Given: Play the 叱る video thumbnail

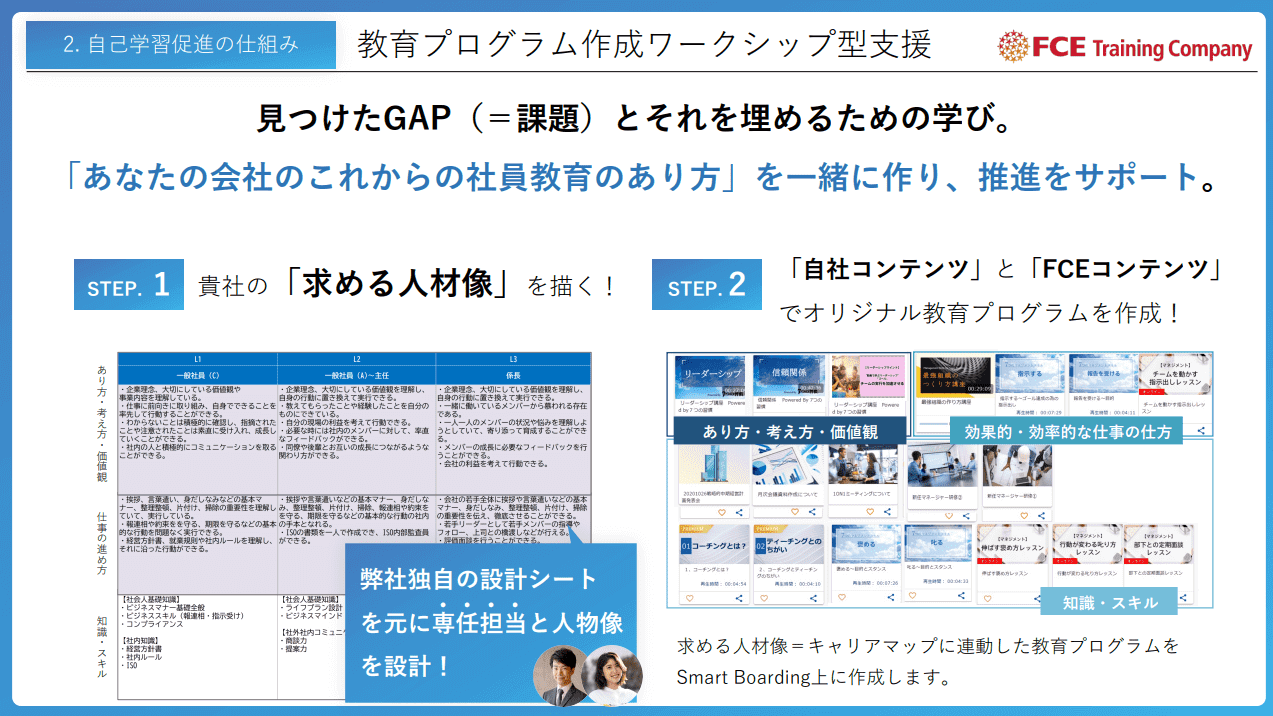Looking at the screenshot, I should coord(938,544).
